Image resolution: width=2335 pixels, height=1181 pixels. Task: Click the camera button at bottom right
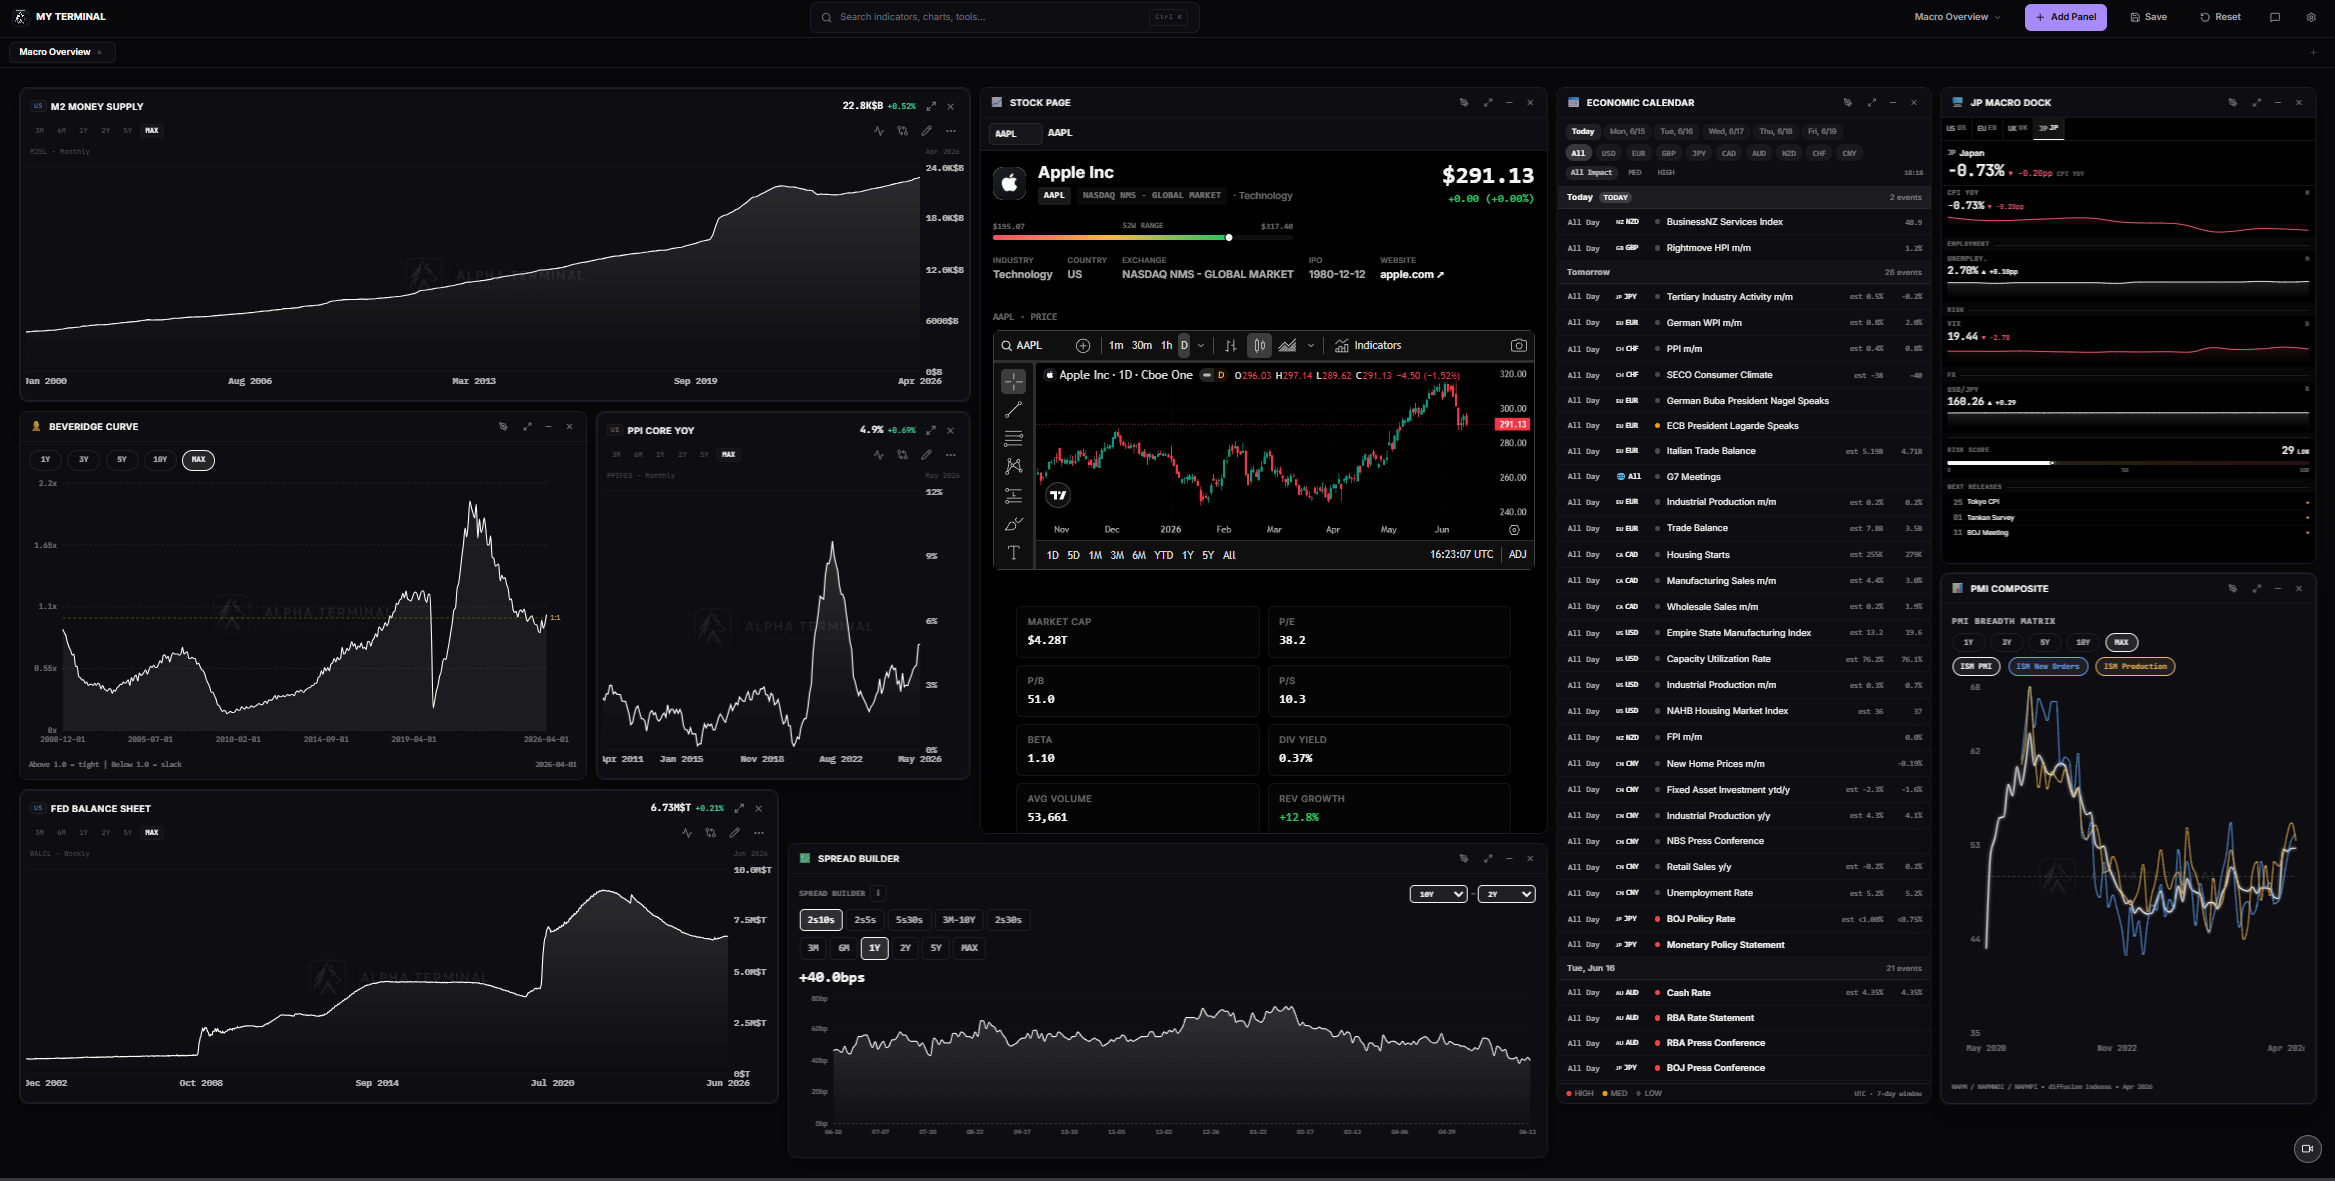[2307, 1148]
